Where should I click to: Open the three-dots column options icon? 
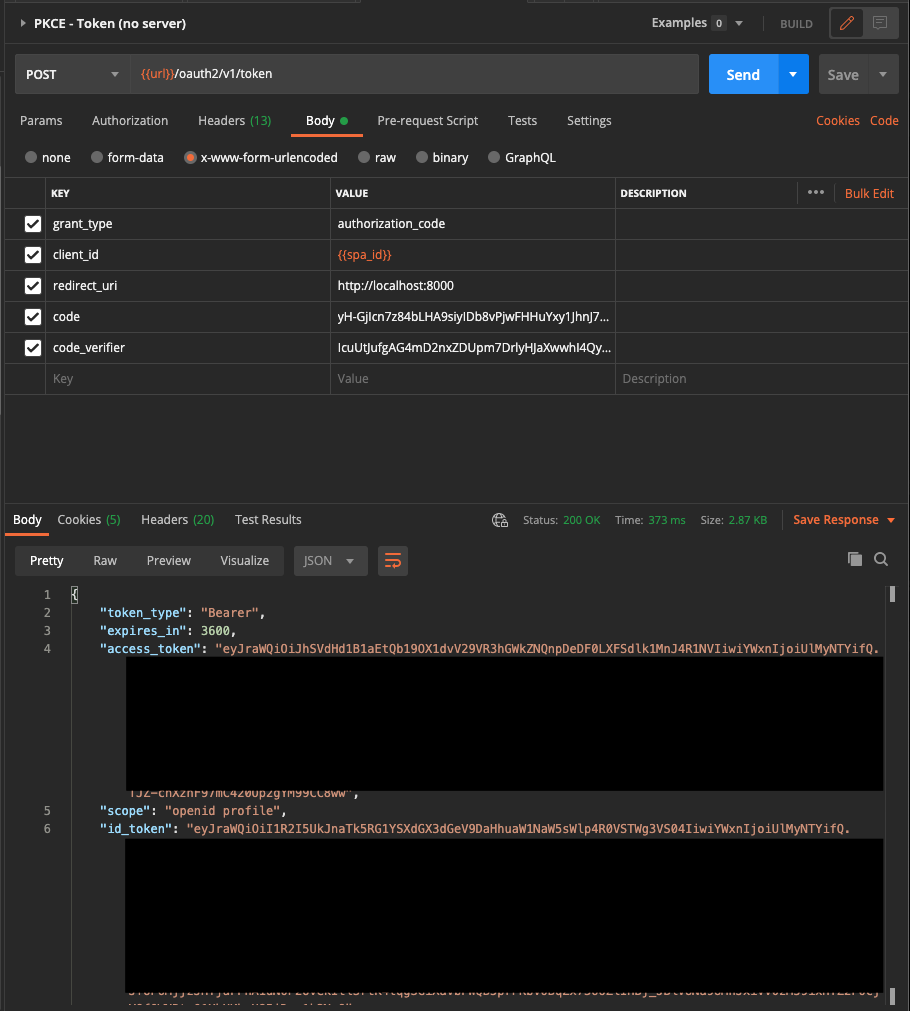815,193
